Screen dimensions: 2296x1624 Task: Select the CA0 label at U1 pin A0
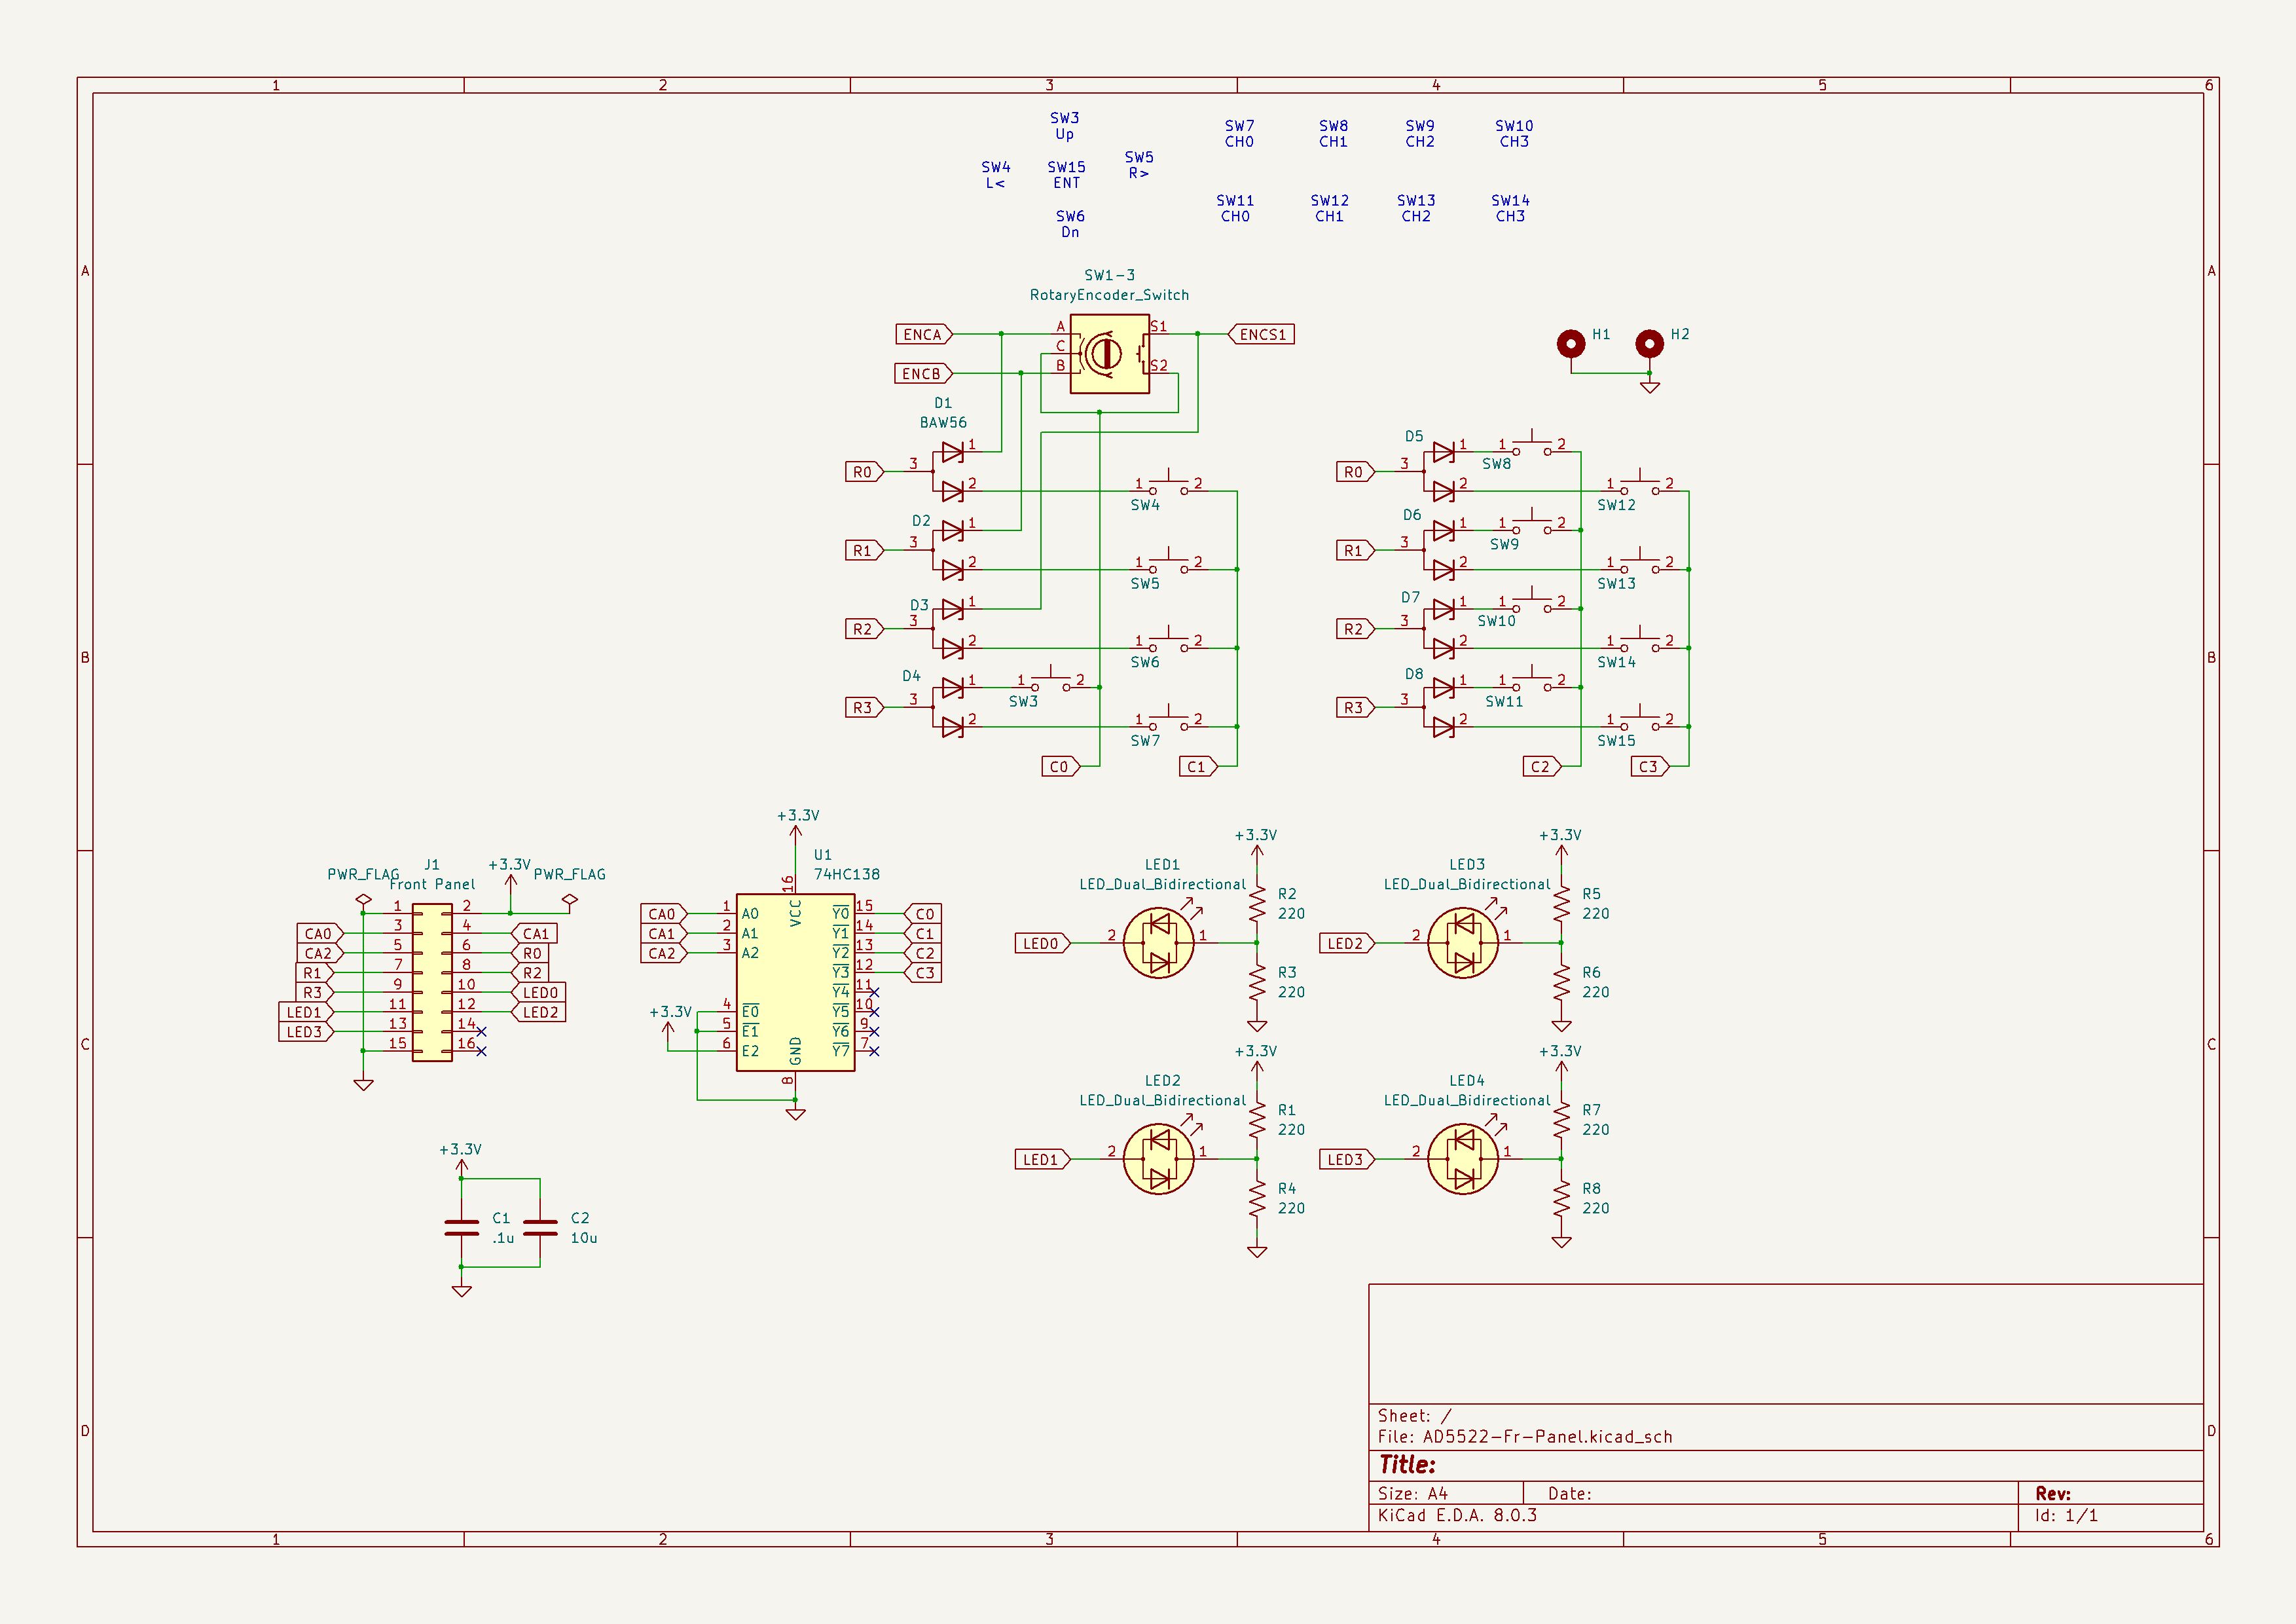coord(663,914)
